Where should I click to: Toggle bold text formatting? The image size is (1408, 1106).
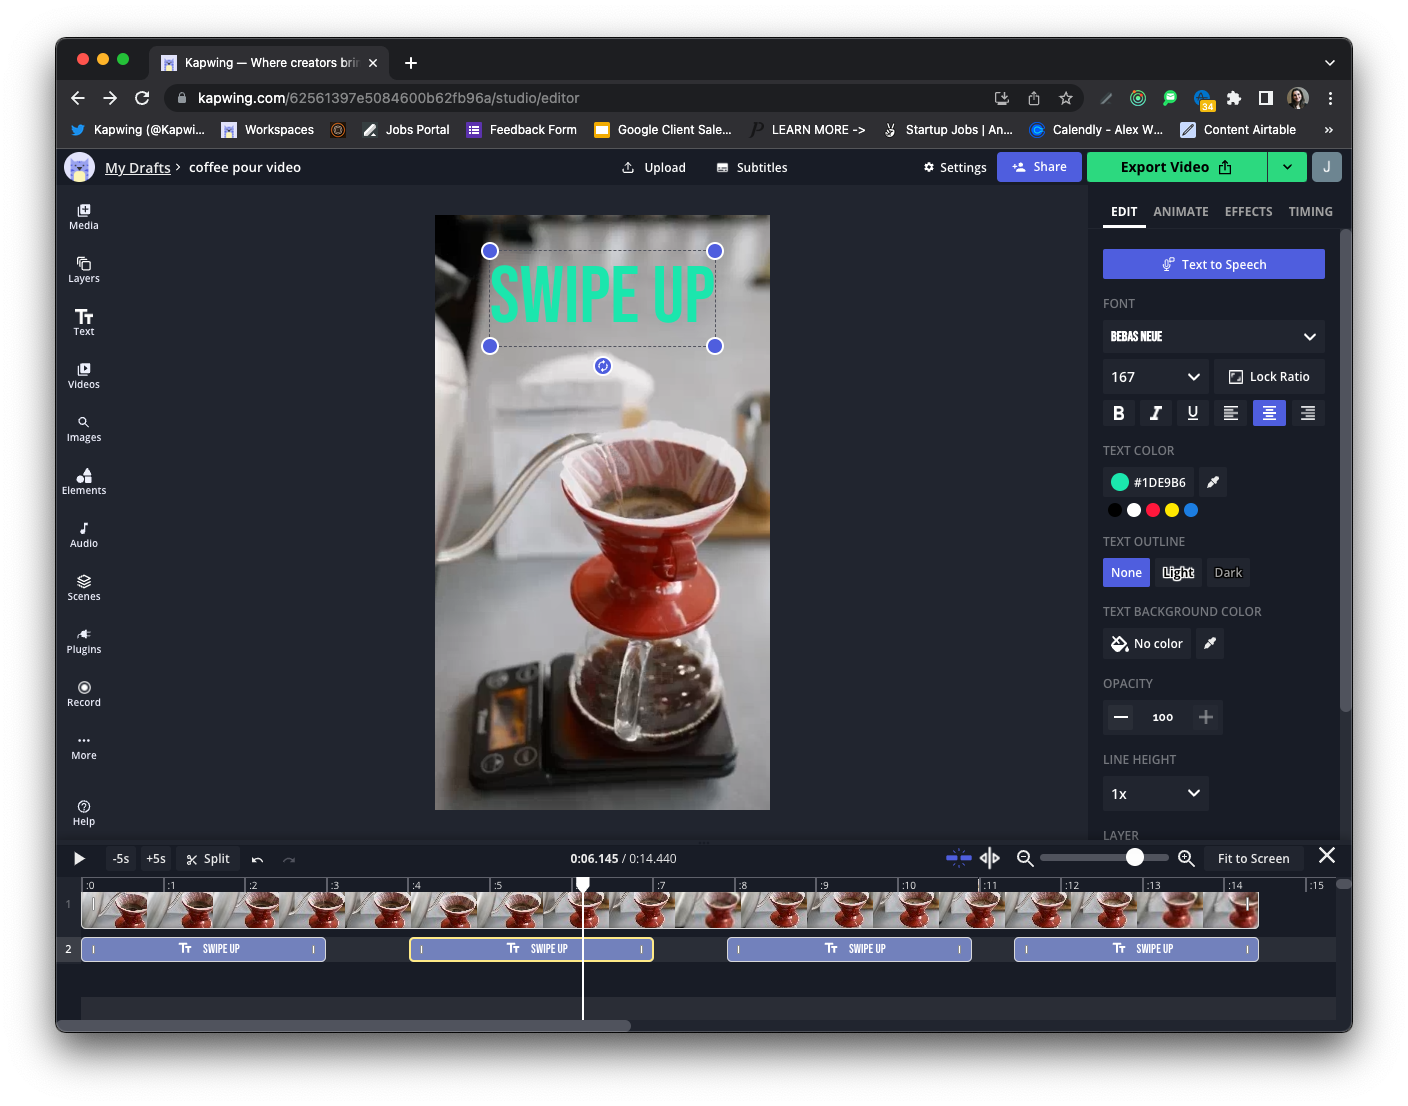click(1118, 413)
